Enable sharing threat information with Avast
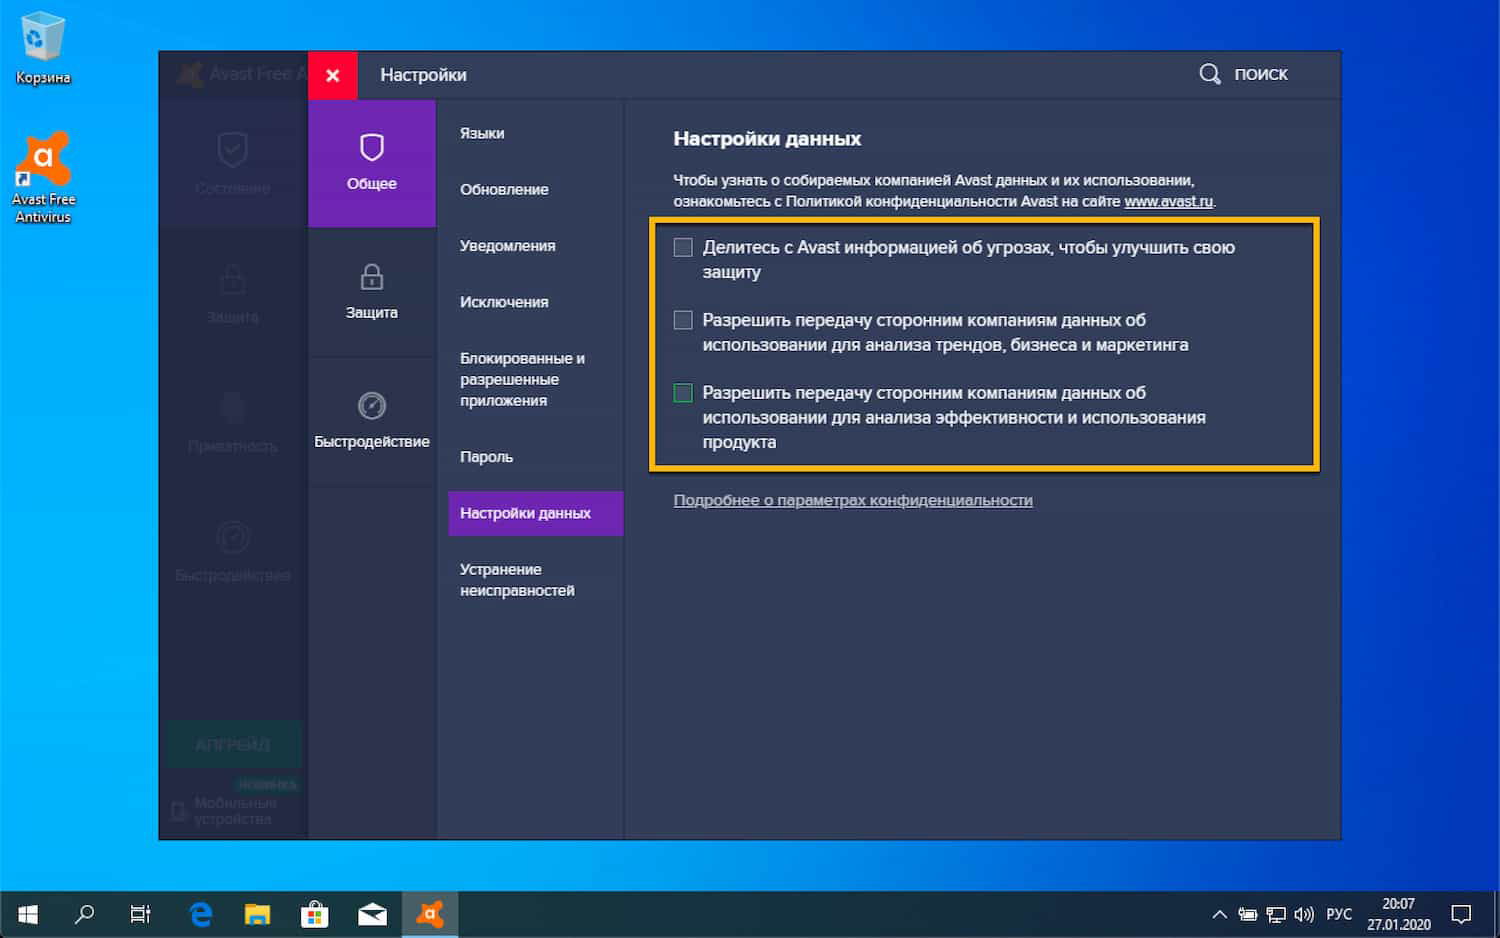 tap(683, 246)
